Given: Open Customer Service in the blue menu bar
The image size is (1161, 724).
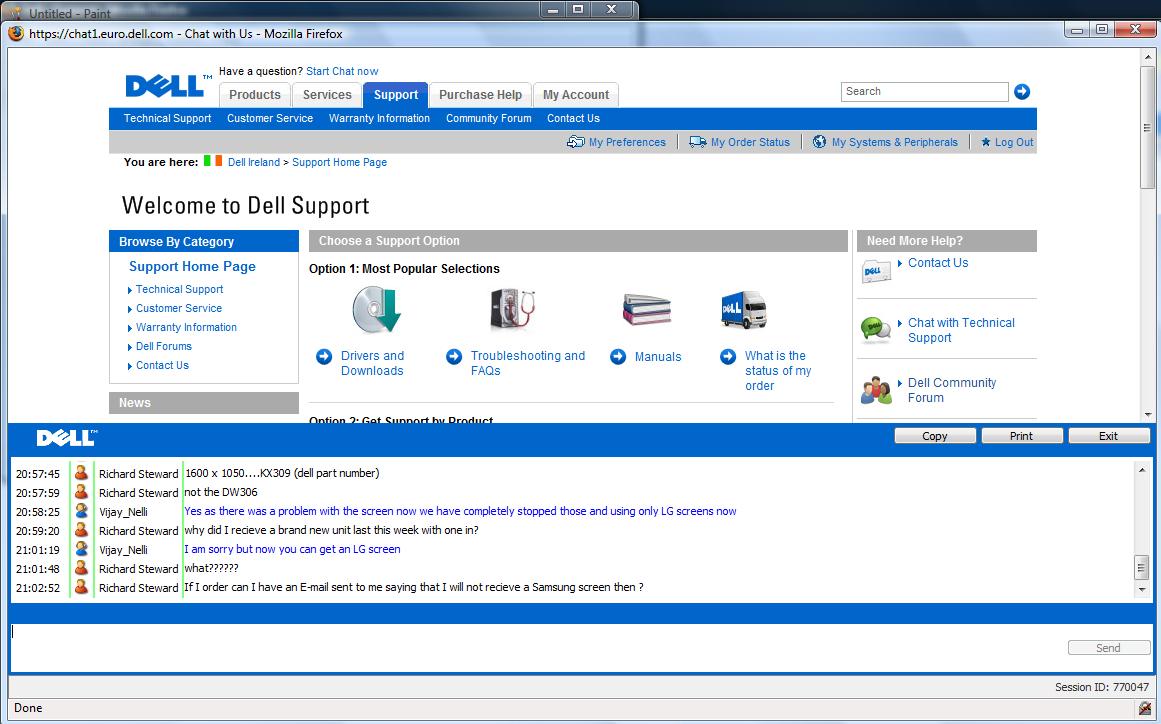Looking at the screenshot, I should point(270,118).
